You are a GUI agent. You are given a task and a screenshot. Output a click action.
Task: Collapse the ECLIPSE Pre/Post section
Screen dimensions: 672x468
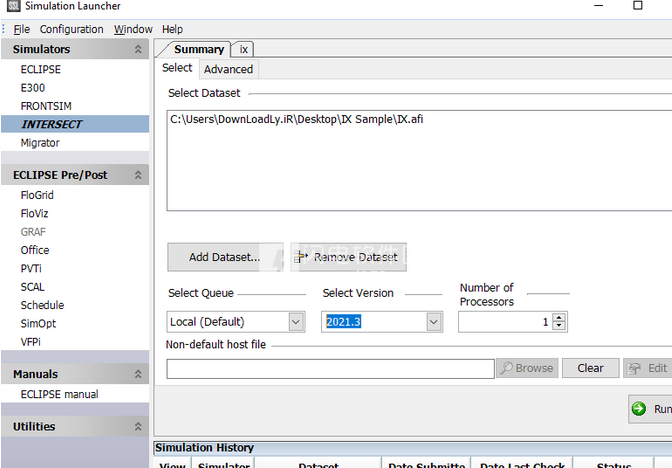click(137, 175)
